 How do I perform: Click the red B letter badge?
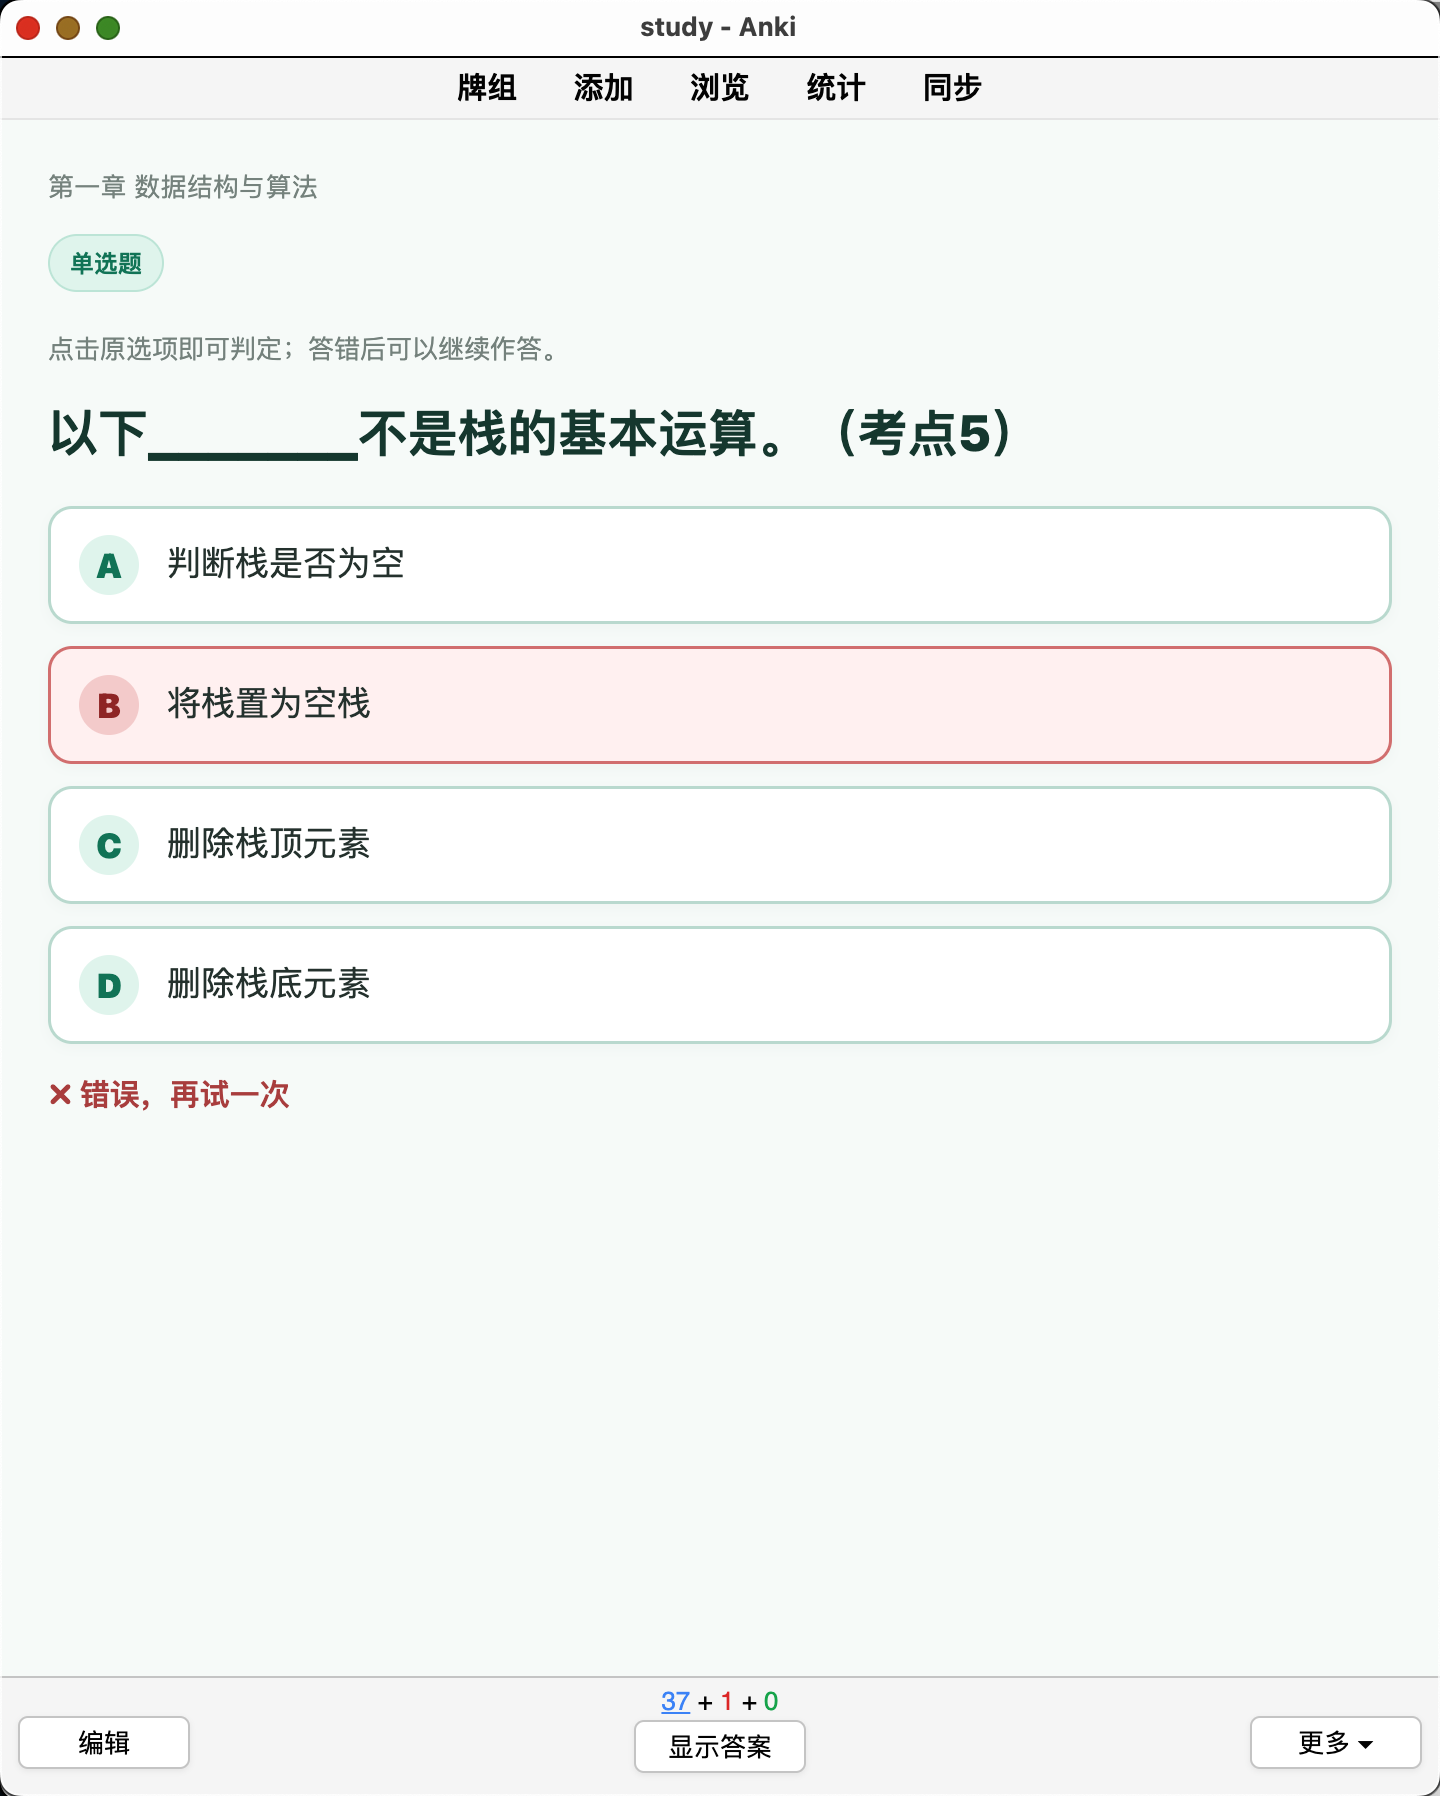pyautogui.click(x=109, y=705)
